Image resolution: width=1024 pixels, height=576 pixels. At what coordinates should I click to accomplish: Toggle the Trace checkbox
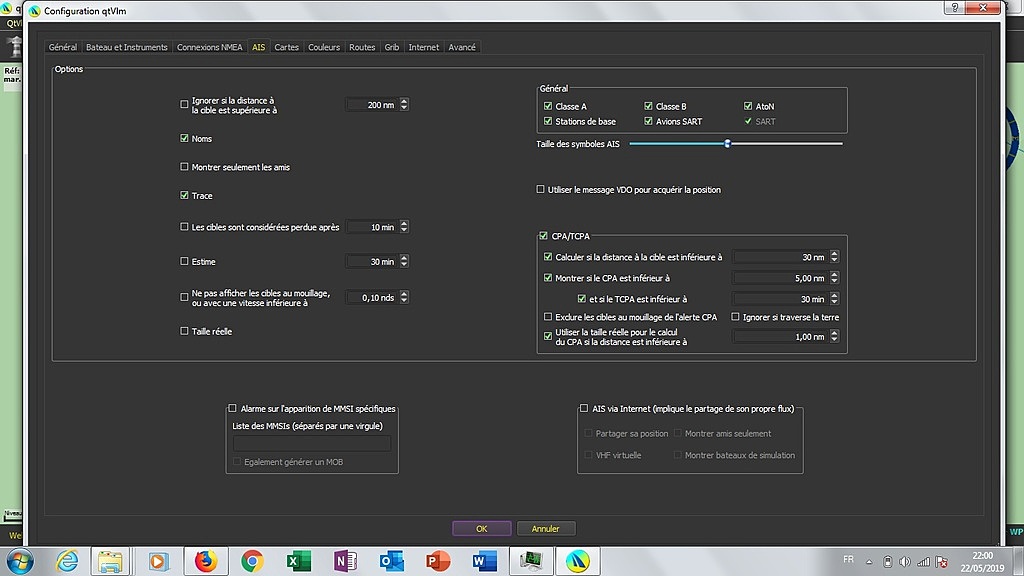coord(184,195)
